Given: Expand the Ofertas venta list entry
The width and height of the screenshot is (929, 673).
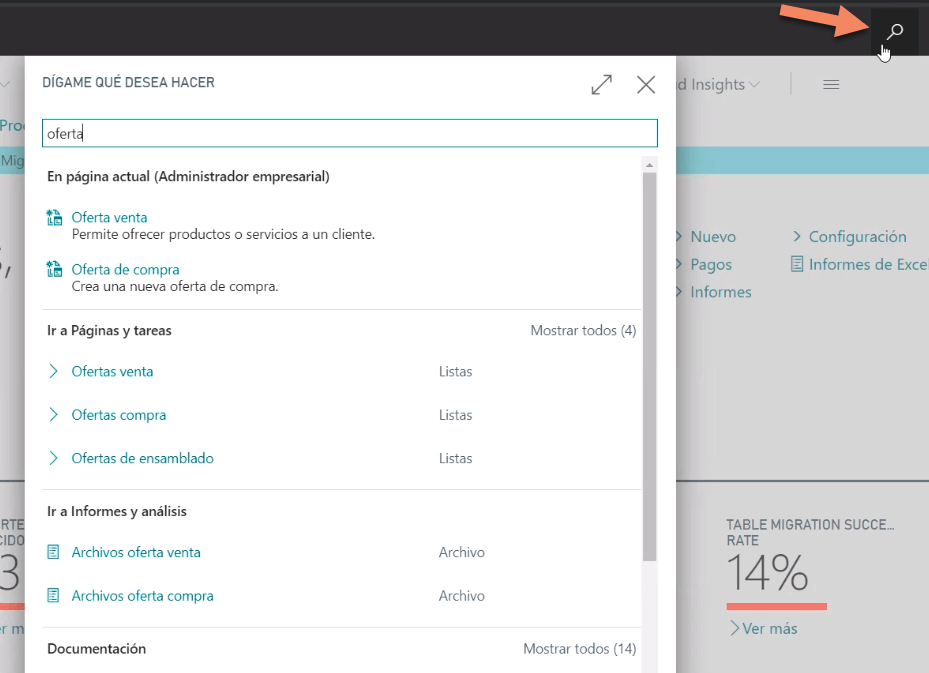Looking at the screenshot, I should [55, 372].
